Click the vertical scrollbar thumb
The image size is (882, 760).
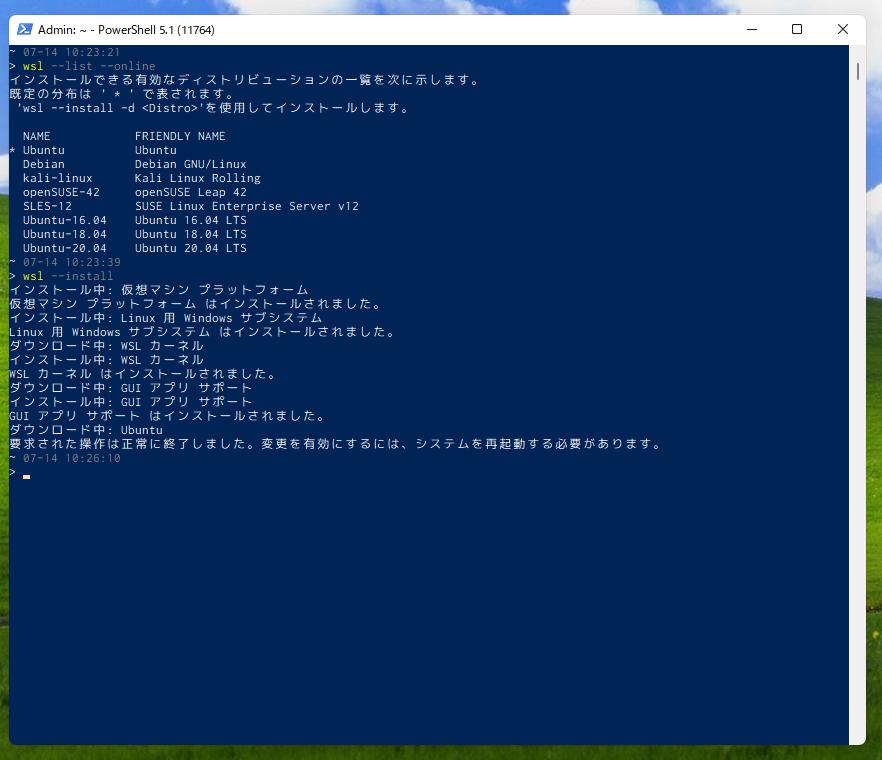pos(857,71)
